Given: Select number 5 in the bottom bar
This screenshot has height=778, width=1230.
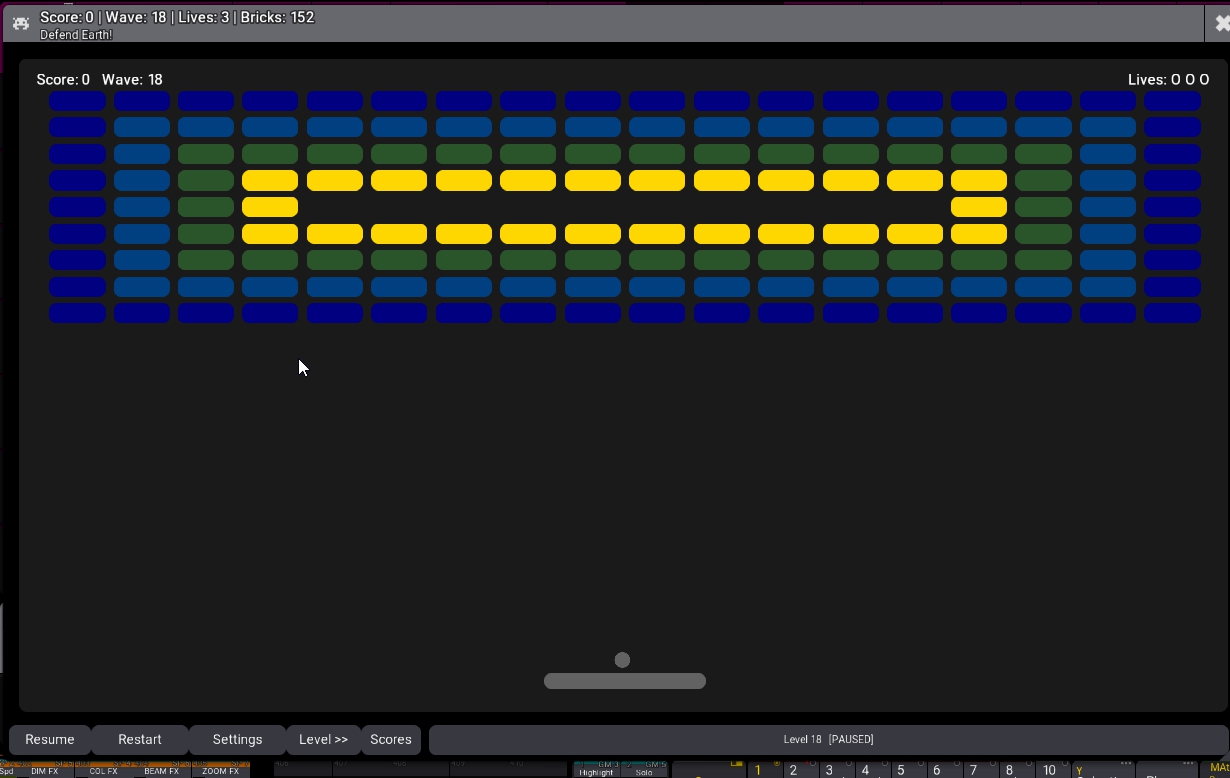Looking at the screenshot, I should pos(901,770).
